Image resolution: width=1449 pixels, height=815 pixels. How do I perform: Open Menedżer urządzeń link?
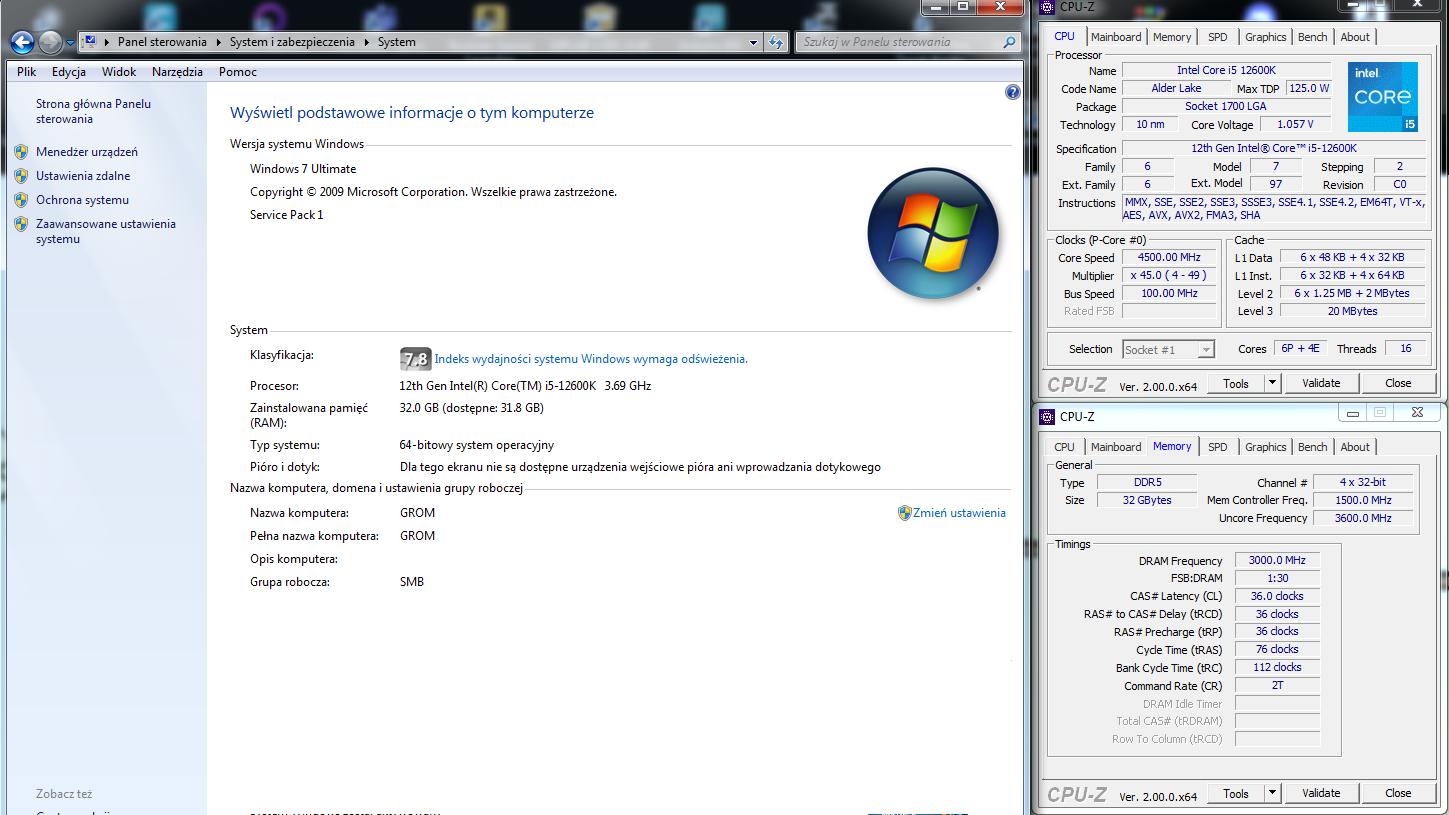[87, 152]
